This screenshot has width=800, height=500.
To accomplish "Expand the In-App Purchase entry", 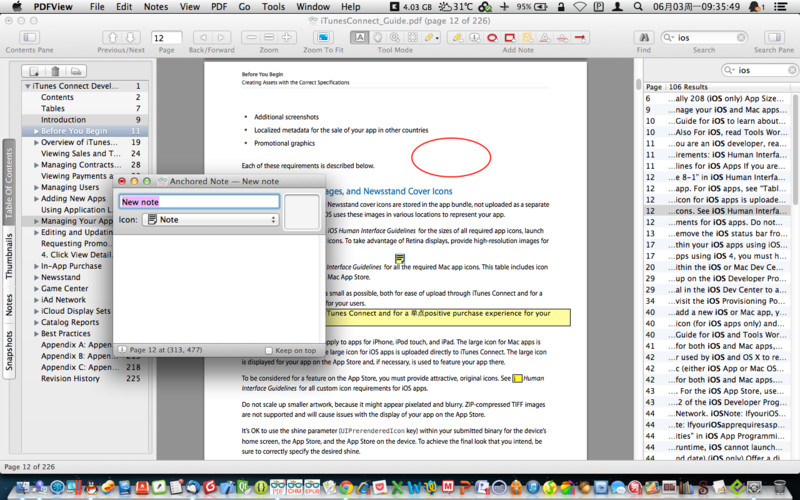I will point(36,266).
